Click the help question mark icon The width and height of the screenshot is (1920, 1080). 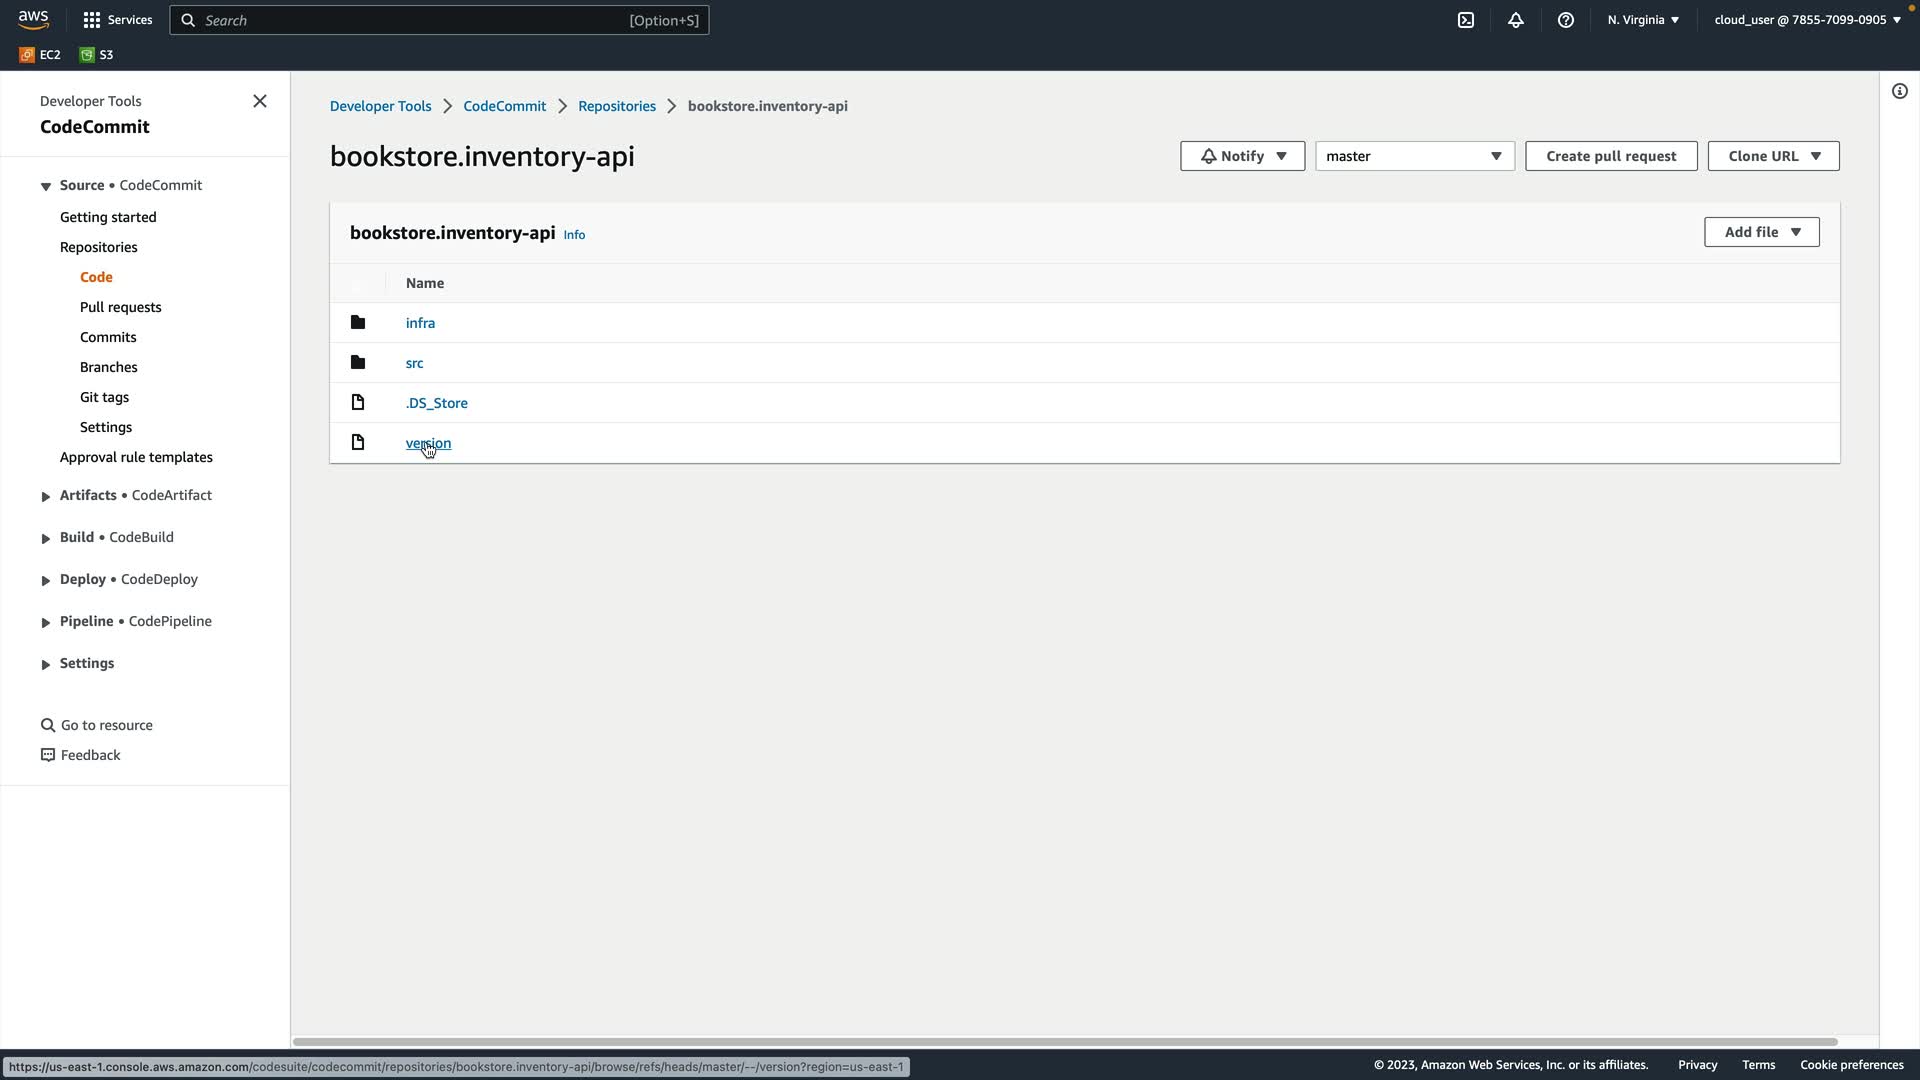[x=1565, y=20]
